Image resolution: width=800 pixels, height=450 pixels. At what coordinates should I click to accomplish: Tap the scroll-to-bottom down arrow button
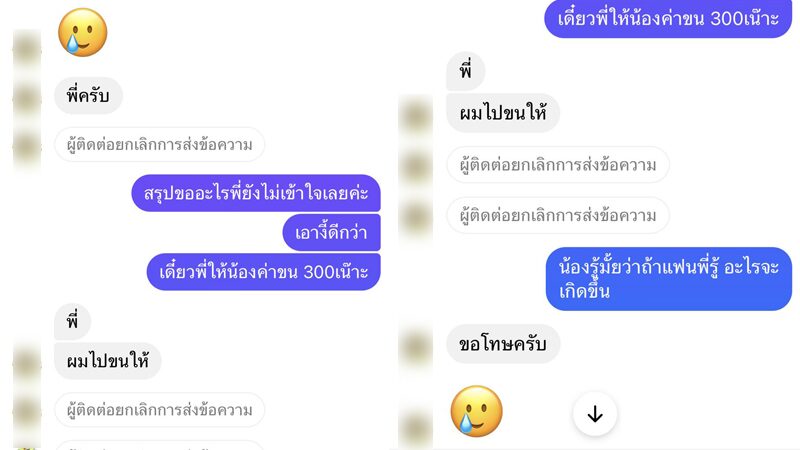(595, 414)
